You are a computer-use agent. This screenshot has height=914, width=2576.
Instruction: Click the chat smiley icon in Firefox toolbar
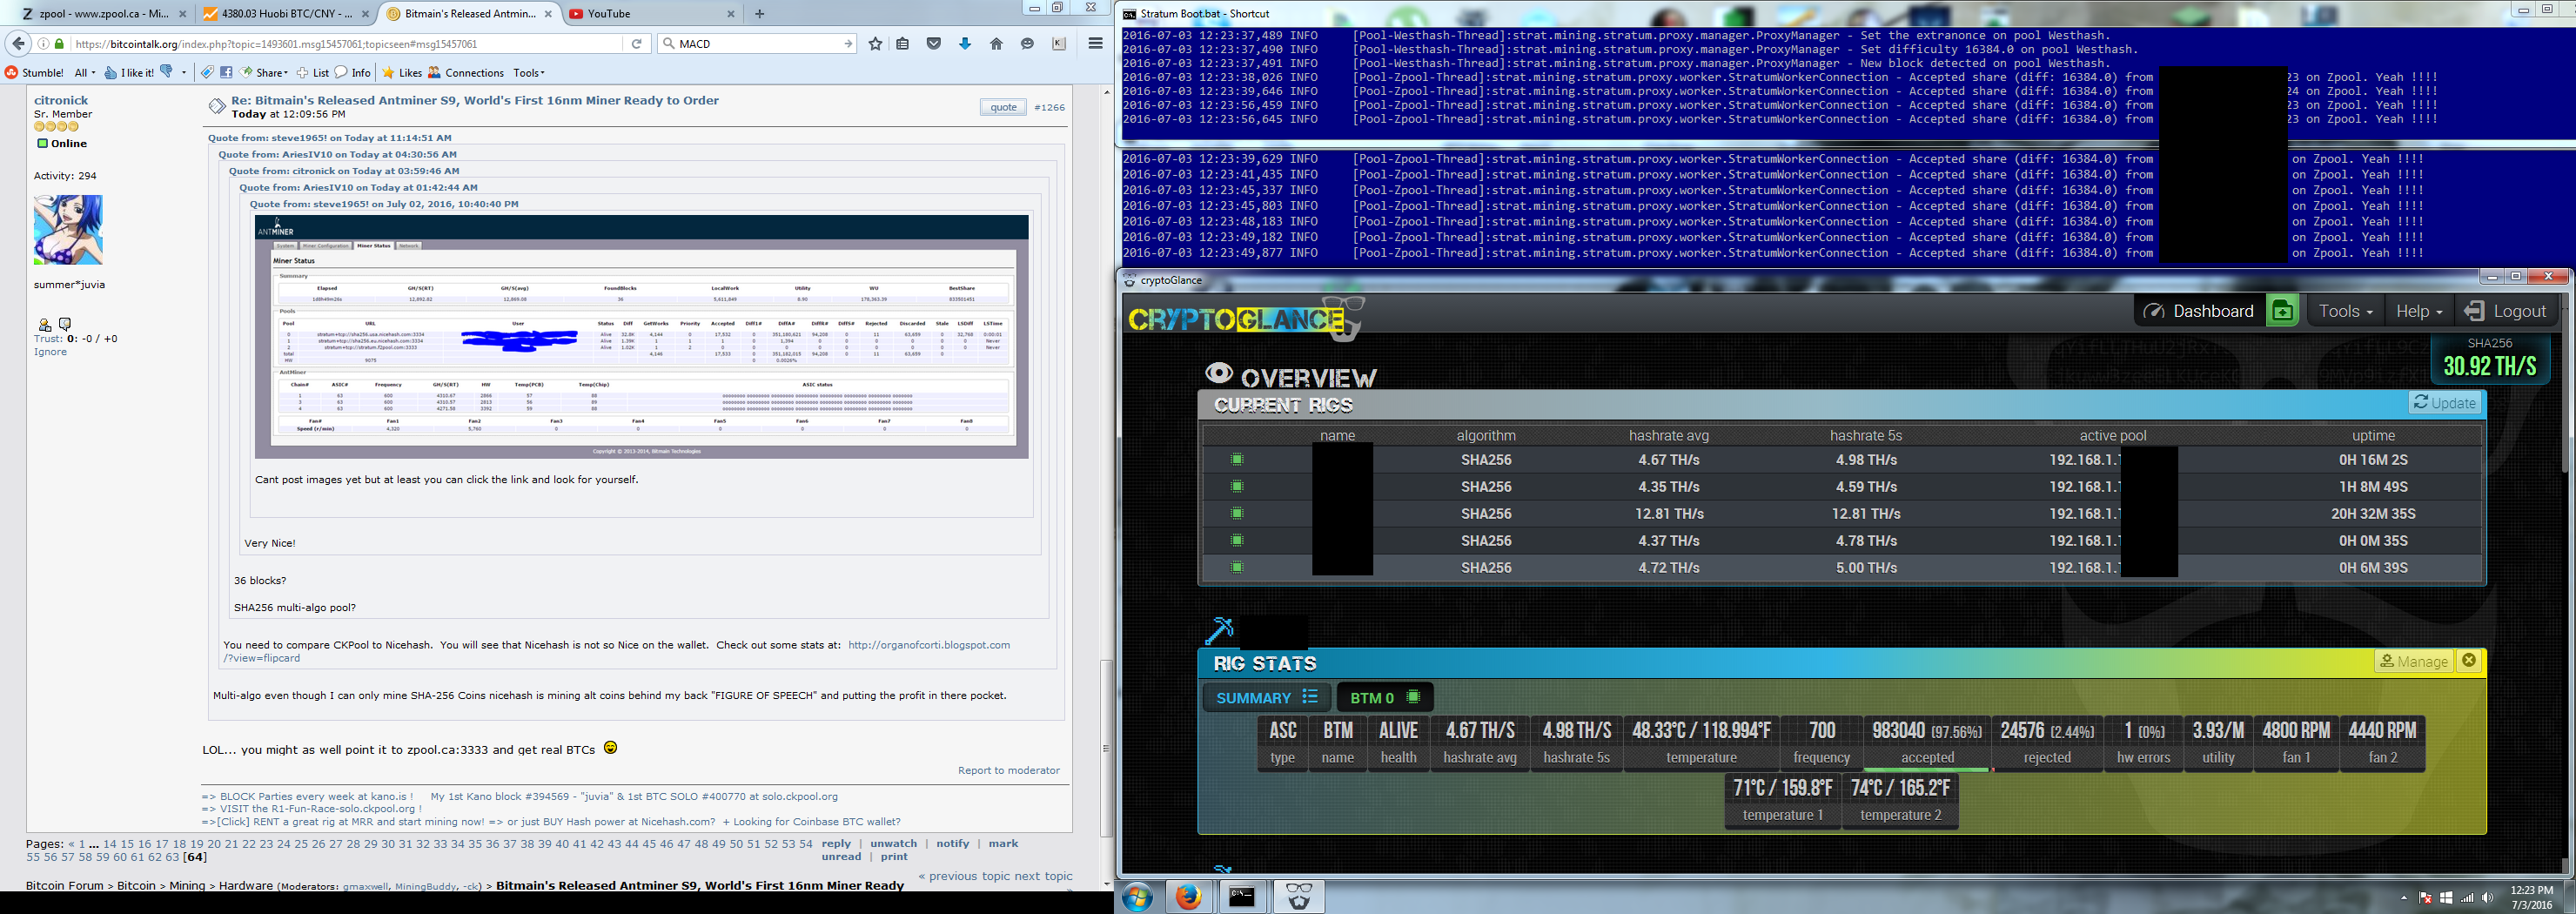pos(1027,44)
